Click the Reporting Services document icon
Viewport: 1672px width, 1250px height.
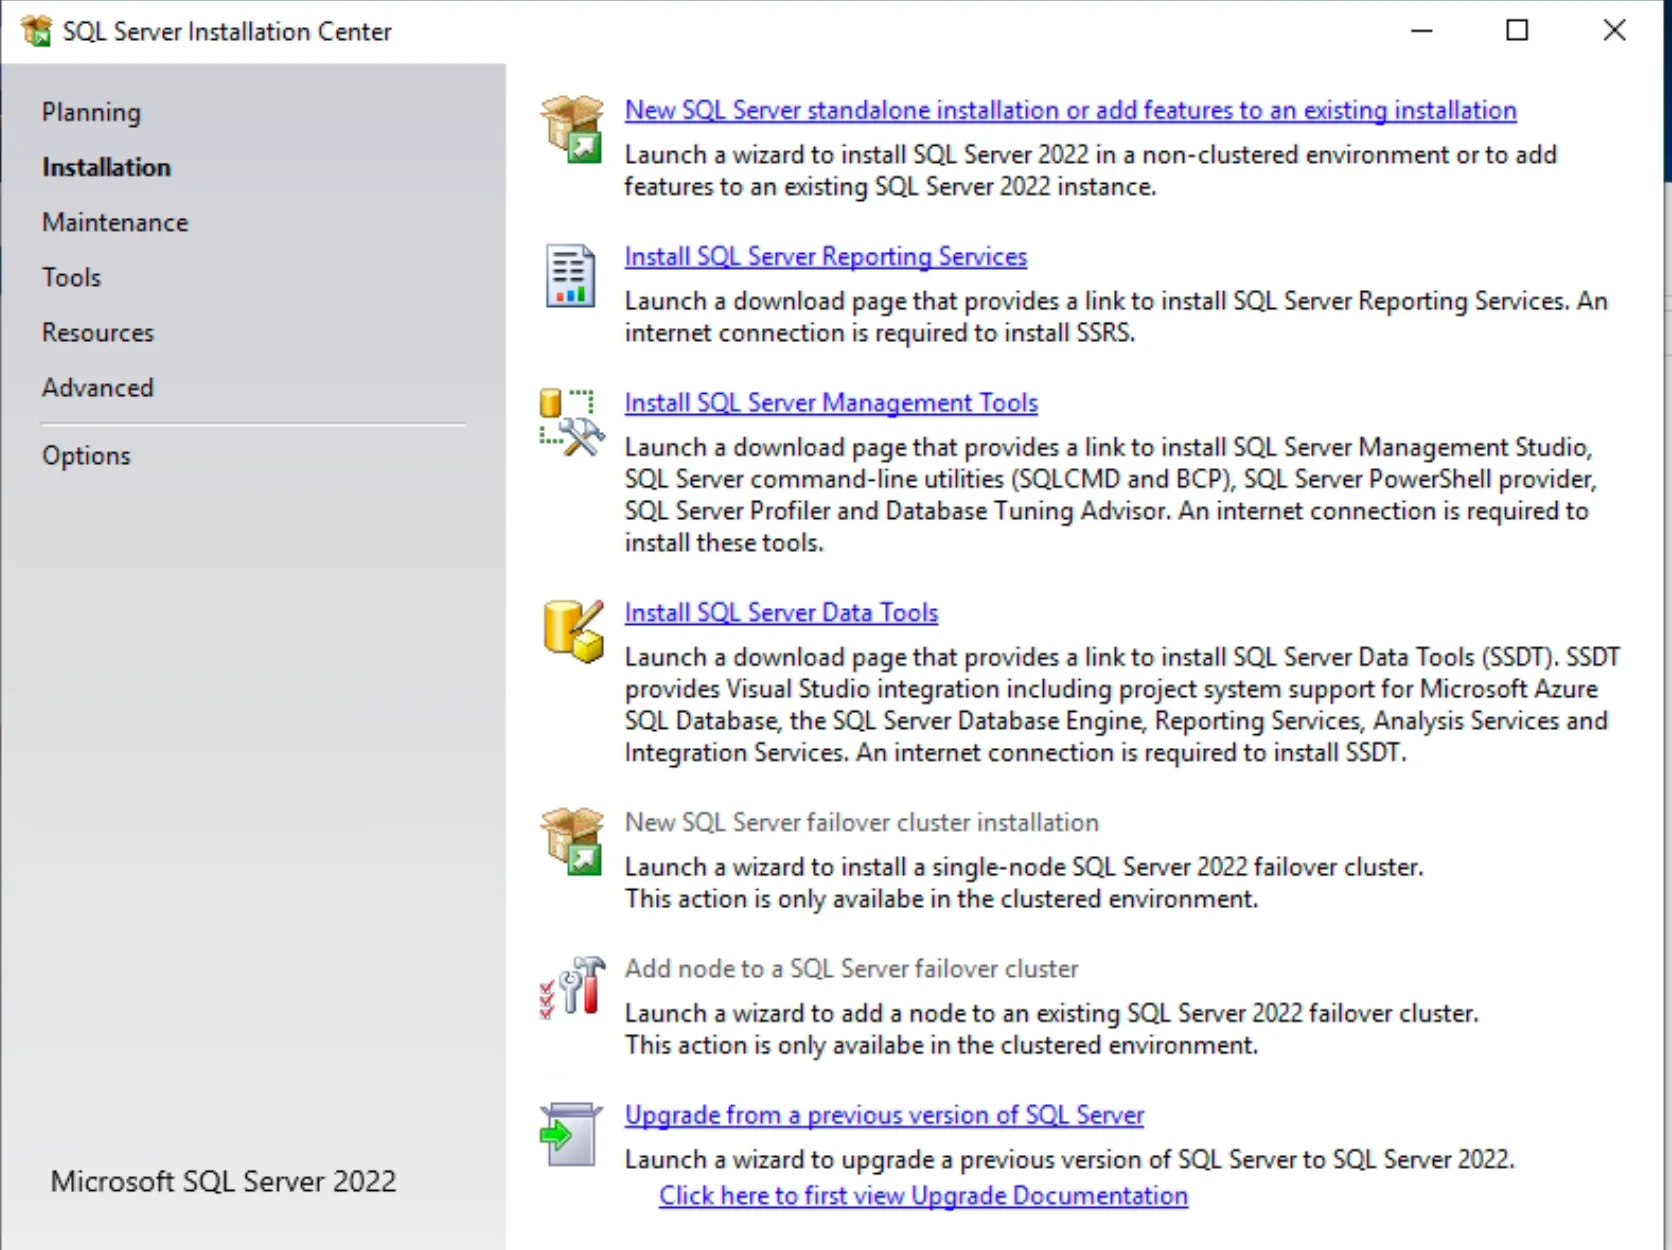(x=571, y=276)
